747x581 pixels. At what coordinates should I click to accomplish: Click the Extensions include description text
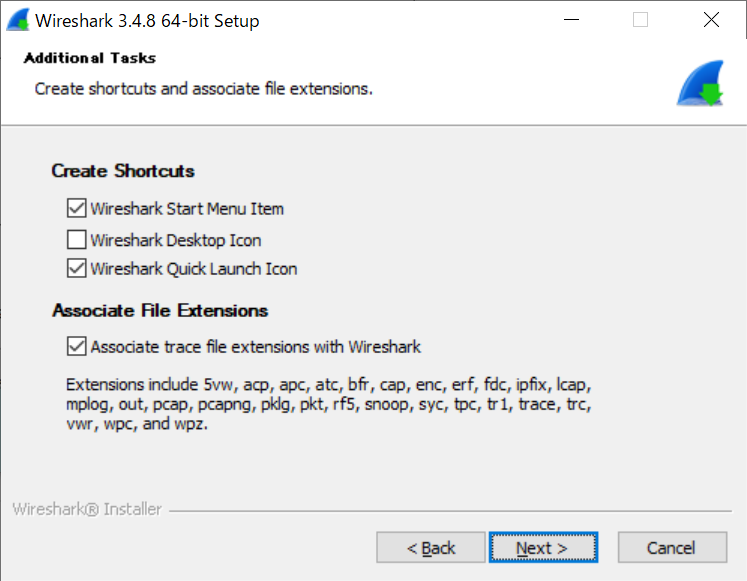coord(328,404)
